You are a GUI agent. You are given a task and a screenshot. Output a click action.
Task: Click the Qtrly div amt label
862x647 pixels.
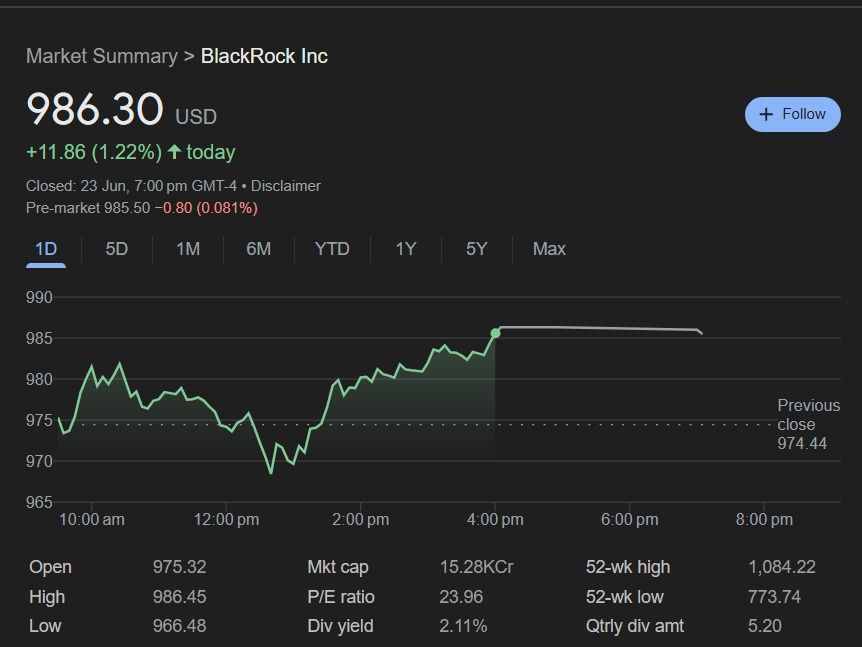[634, 626]
